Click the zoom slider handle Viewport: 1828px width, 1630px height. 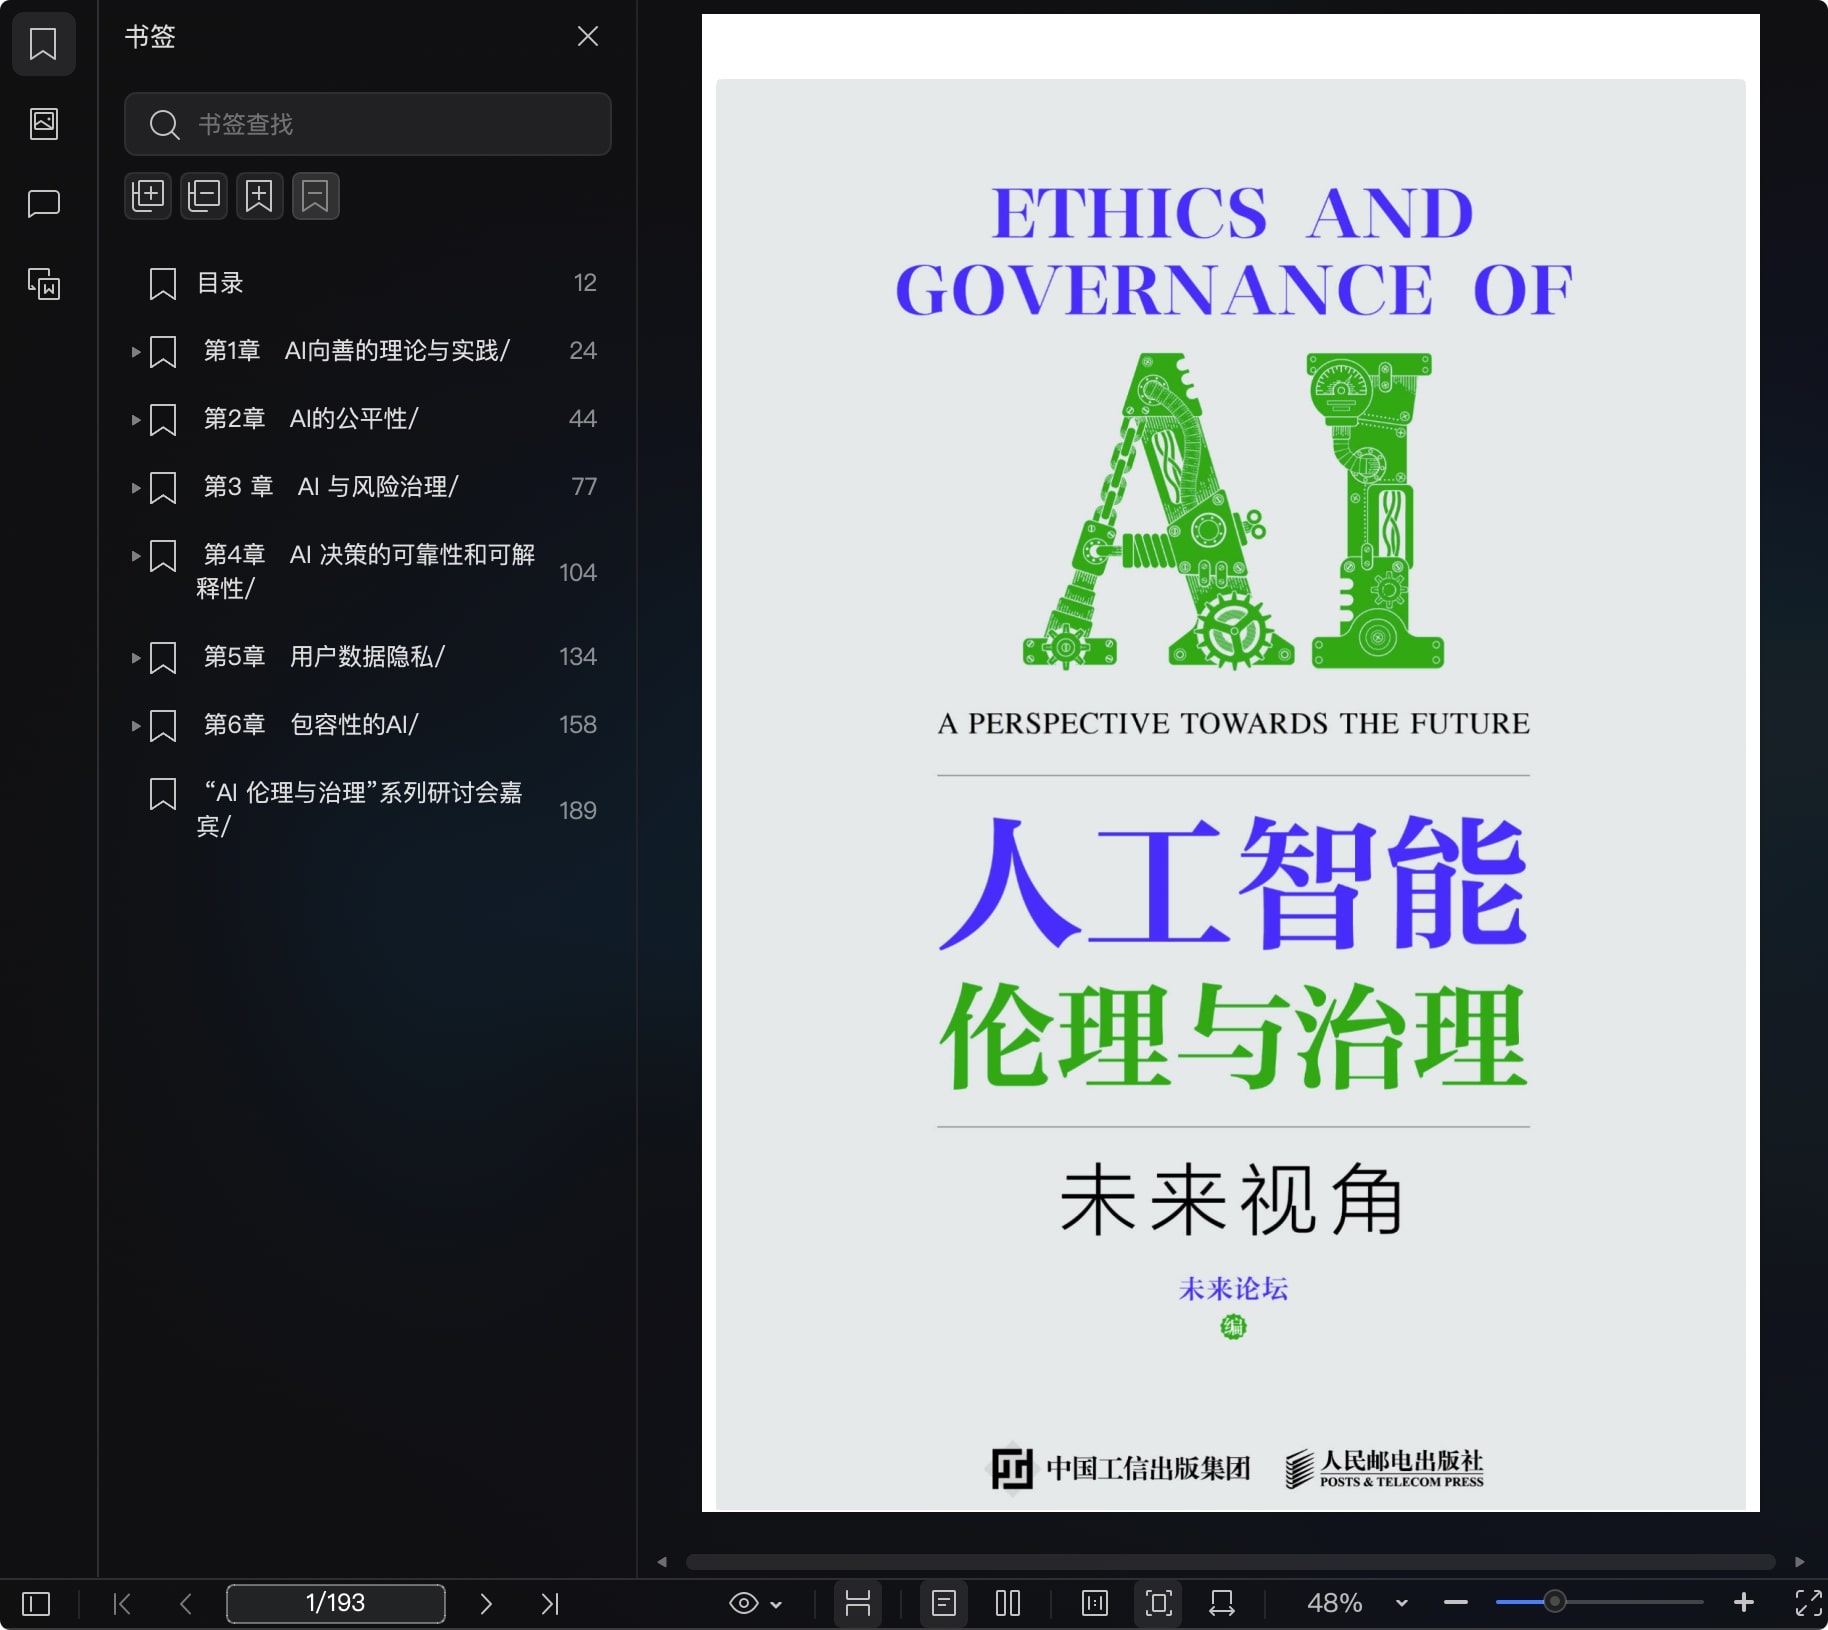click(x=1554, y=1602)
